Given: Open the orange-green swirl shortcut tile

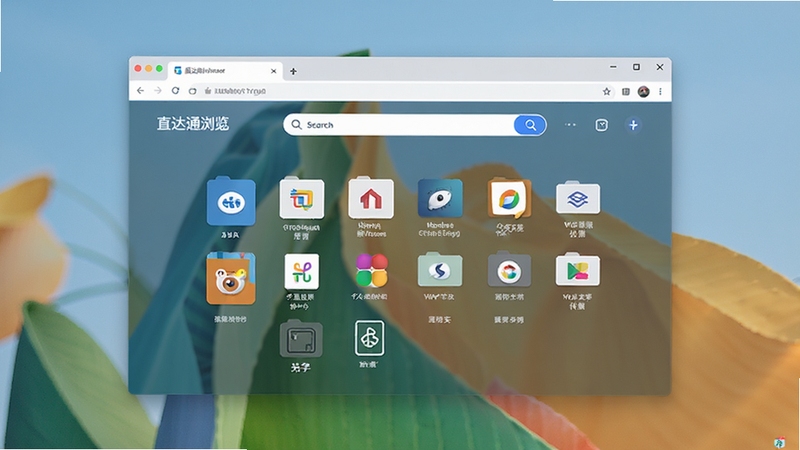Looking at the screenshot, I should pos(509,198).
